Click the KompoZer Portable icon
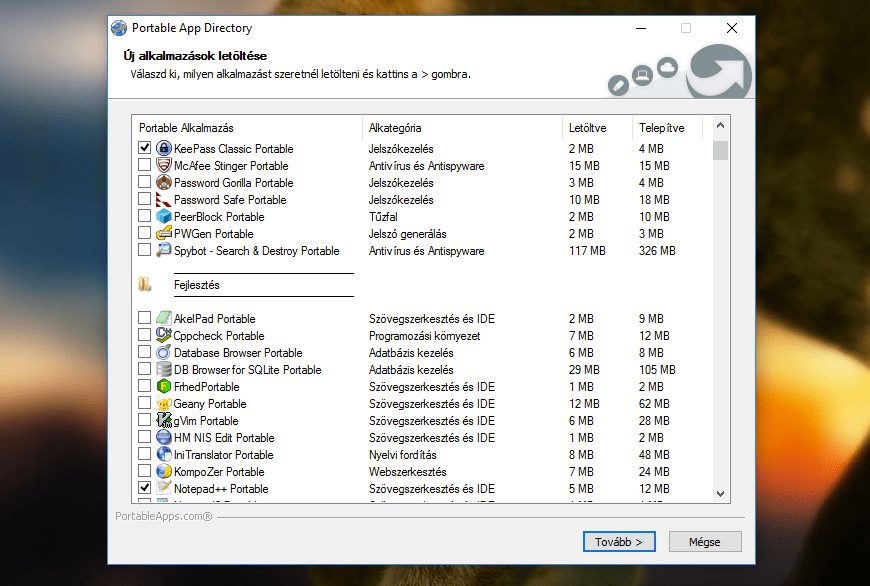This screenshot has width=870, height=586. pos(164,471)
